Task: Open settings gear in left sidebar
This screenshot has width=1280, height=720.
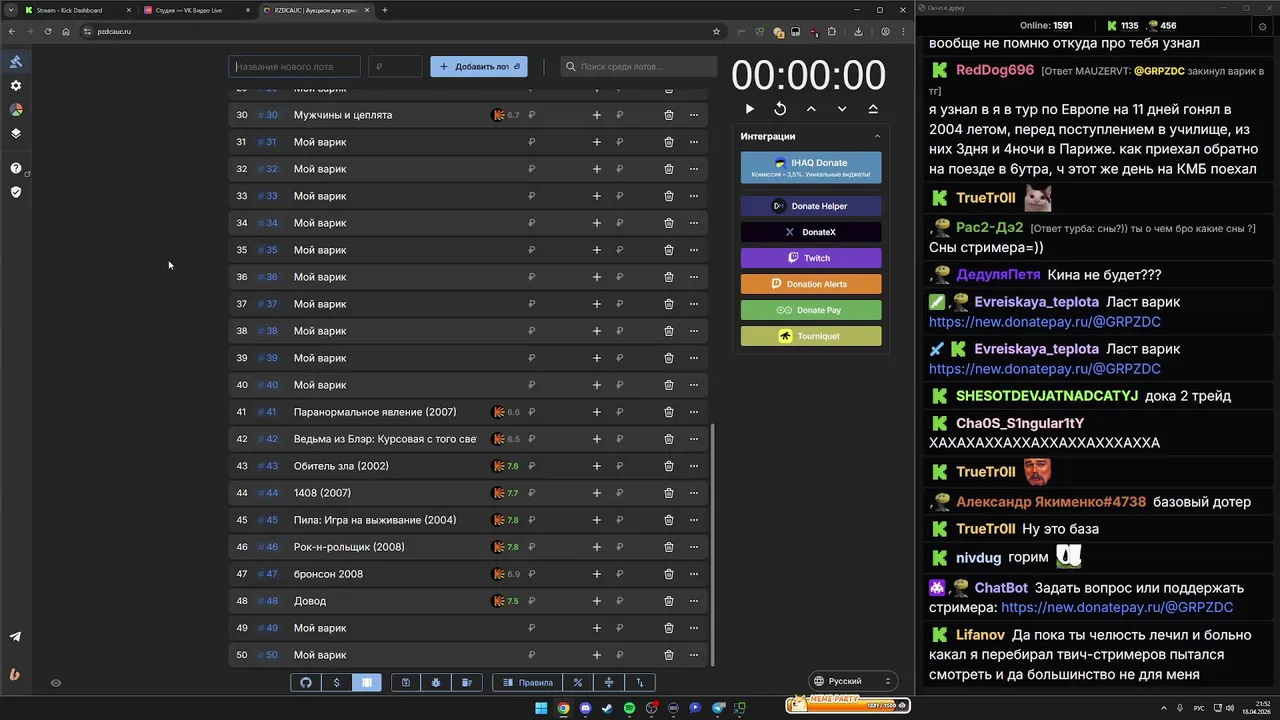Action: 16,86
